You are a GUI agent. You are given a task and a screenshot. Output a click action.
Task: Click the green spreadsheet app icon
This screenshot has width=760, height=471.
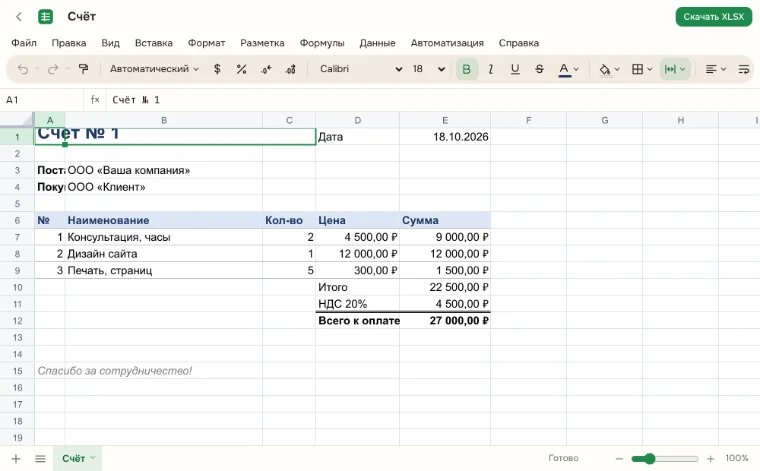(46, 16)
